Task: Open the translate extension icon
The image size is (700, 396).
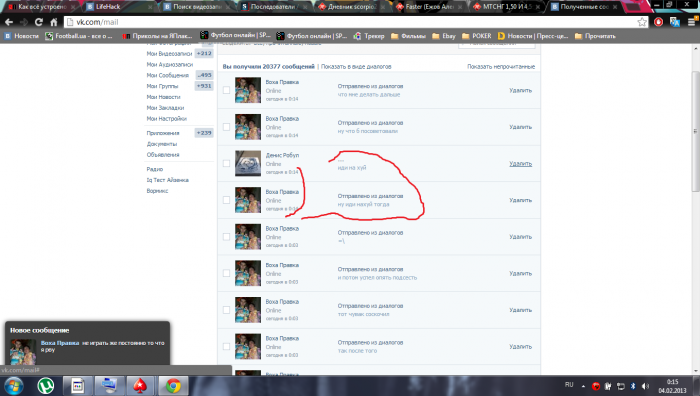Action: point(675,22)
